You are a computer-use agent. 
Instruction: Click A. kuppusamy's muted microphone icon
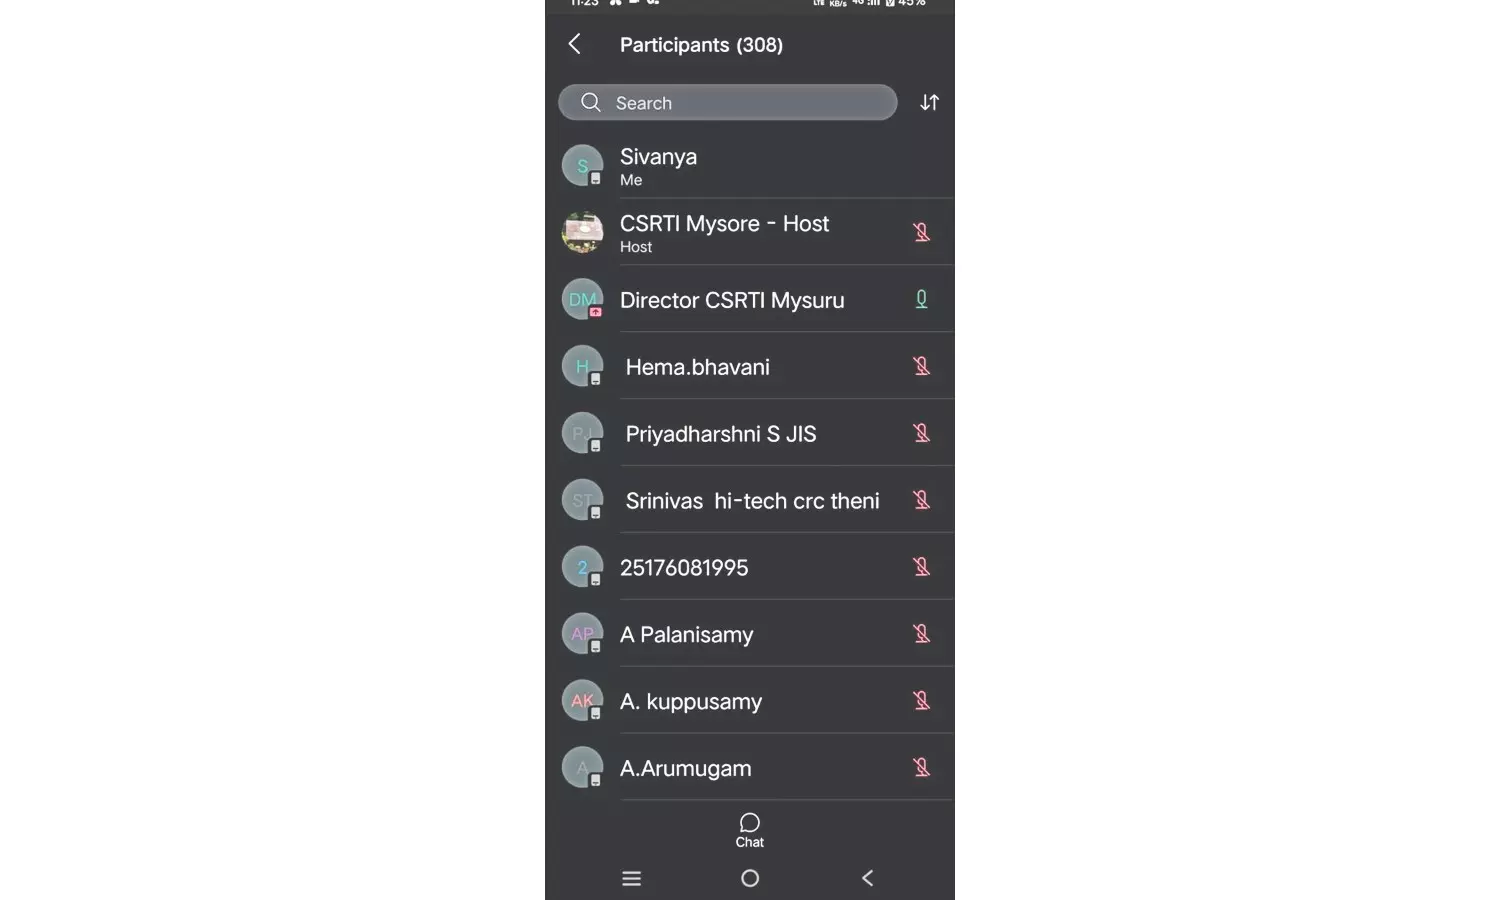pyautogui.click(x=921, y=701)
